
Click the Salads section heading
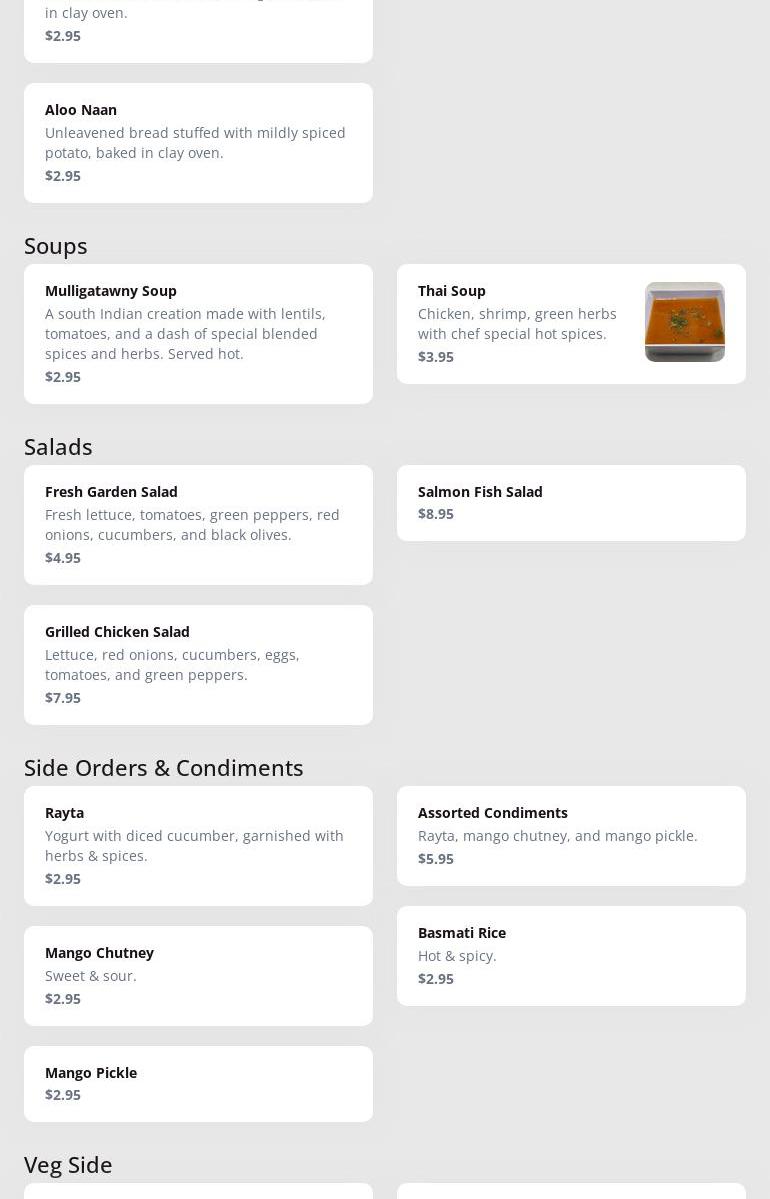58,447
